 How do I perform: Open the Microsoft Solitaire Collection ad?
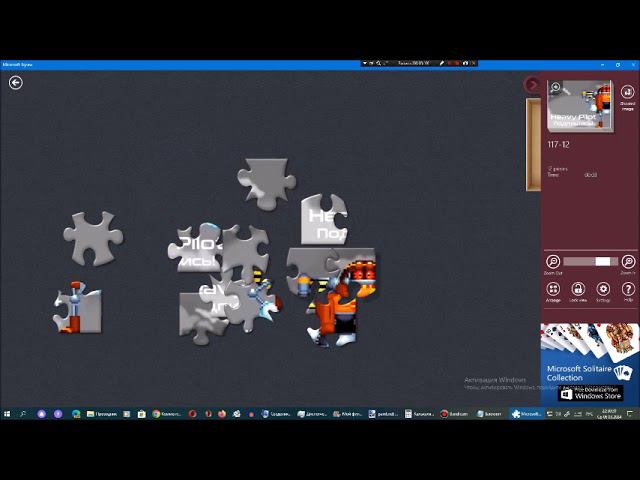pos(589,363)
